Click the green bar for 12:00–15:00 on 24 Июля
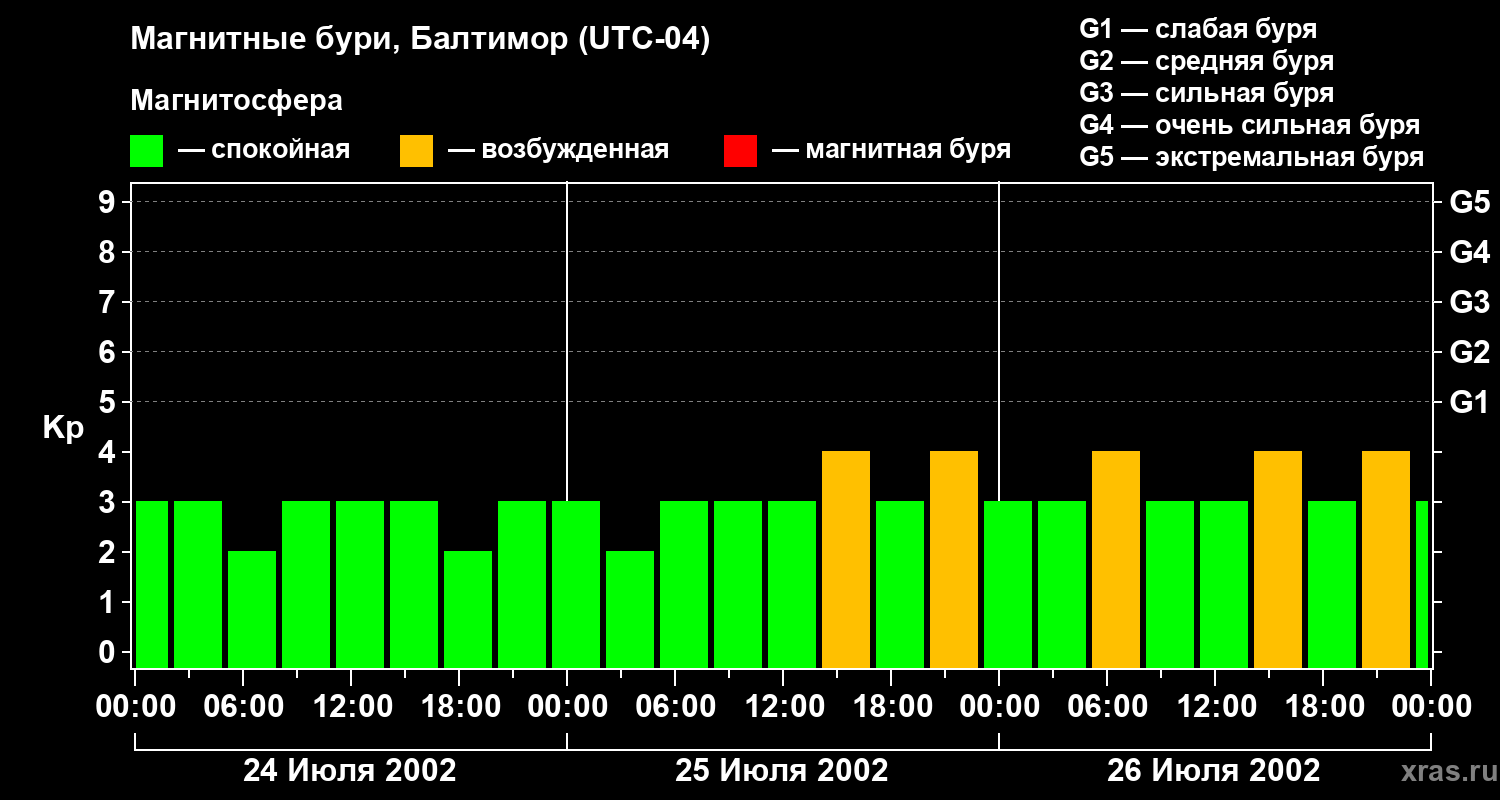 coord(360,585)
